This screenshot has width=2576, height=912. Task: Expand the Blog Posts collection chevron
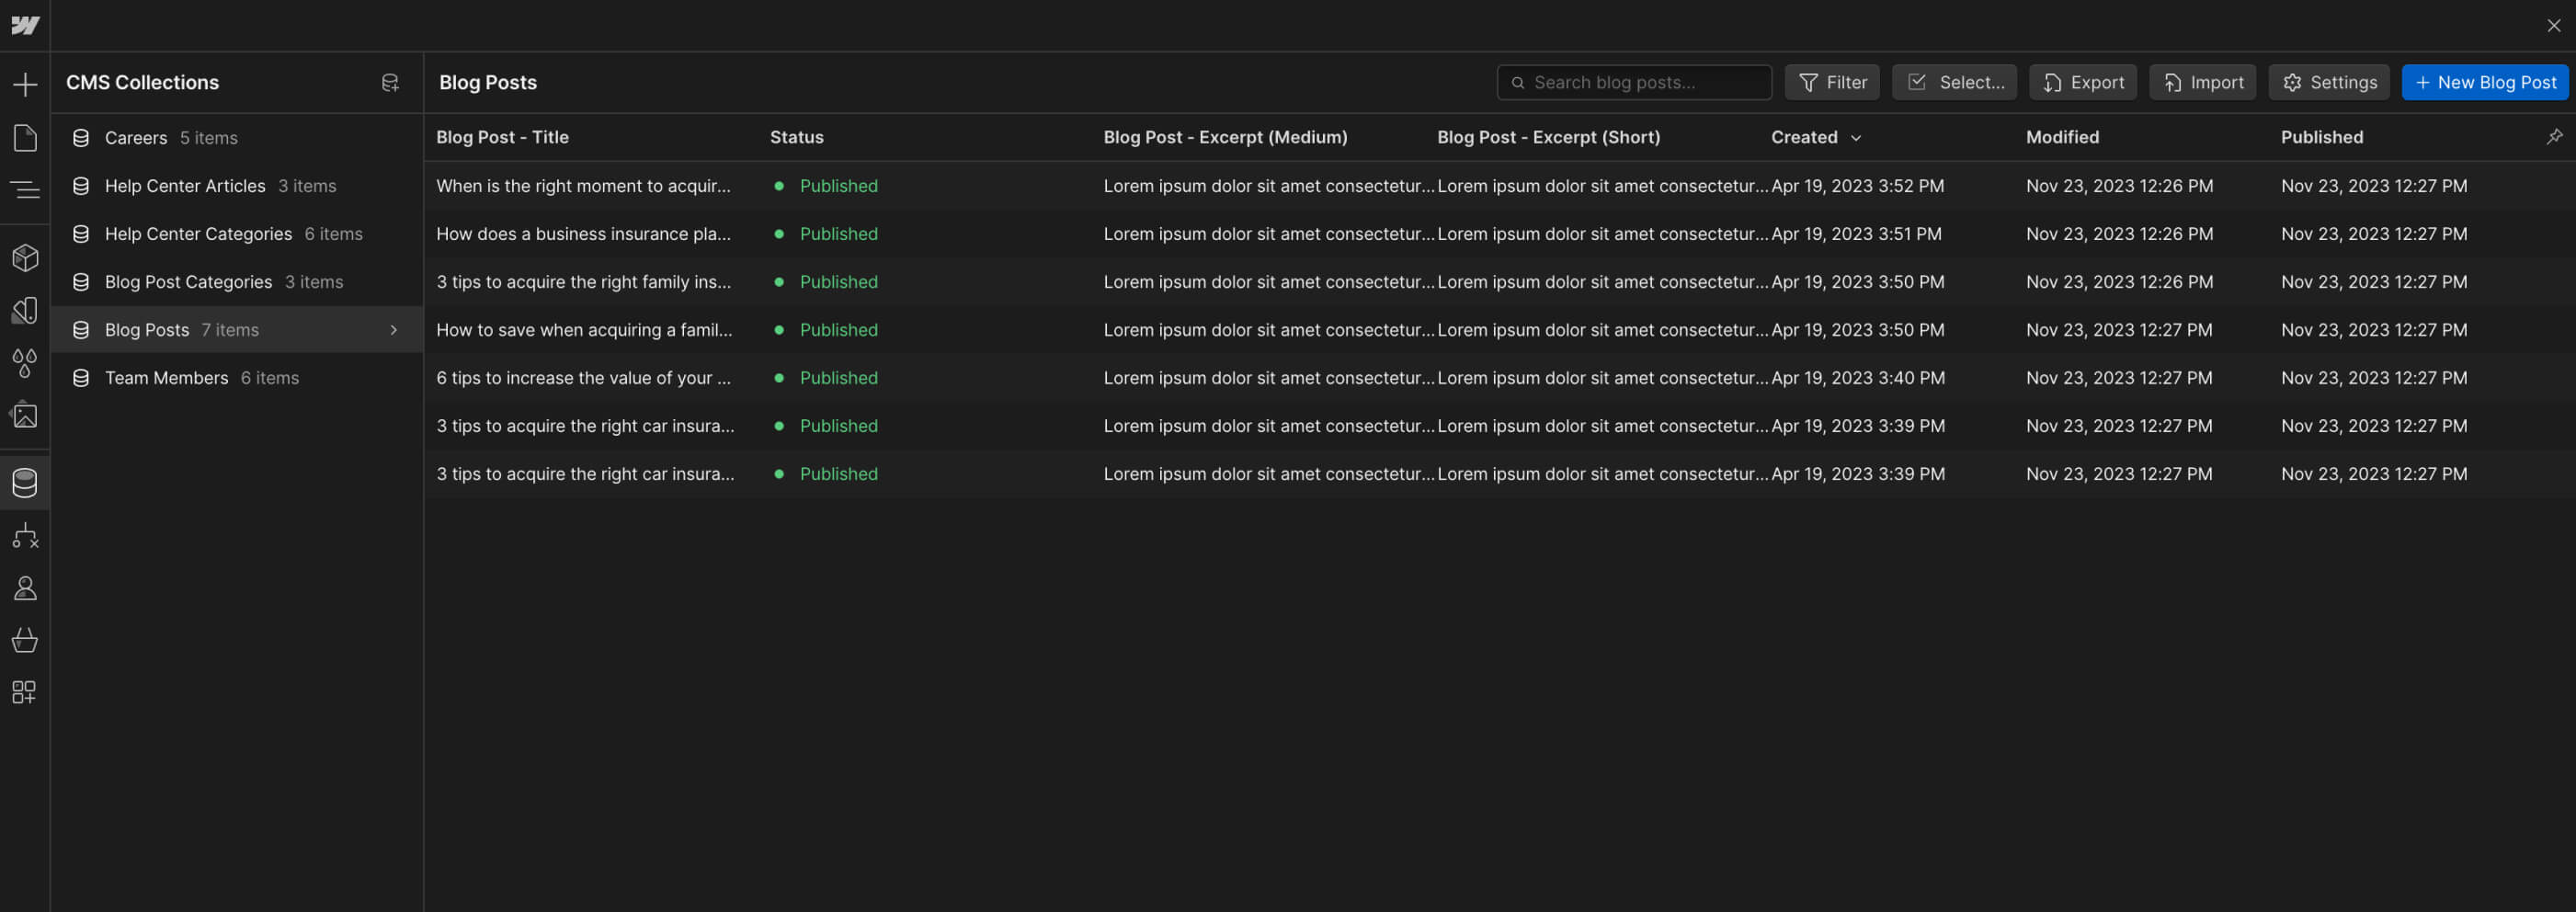393,329
